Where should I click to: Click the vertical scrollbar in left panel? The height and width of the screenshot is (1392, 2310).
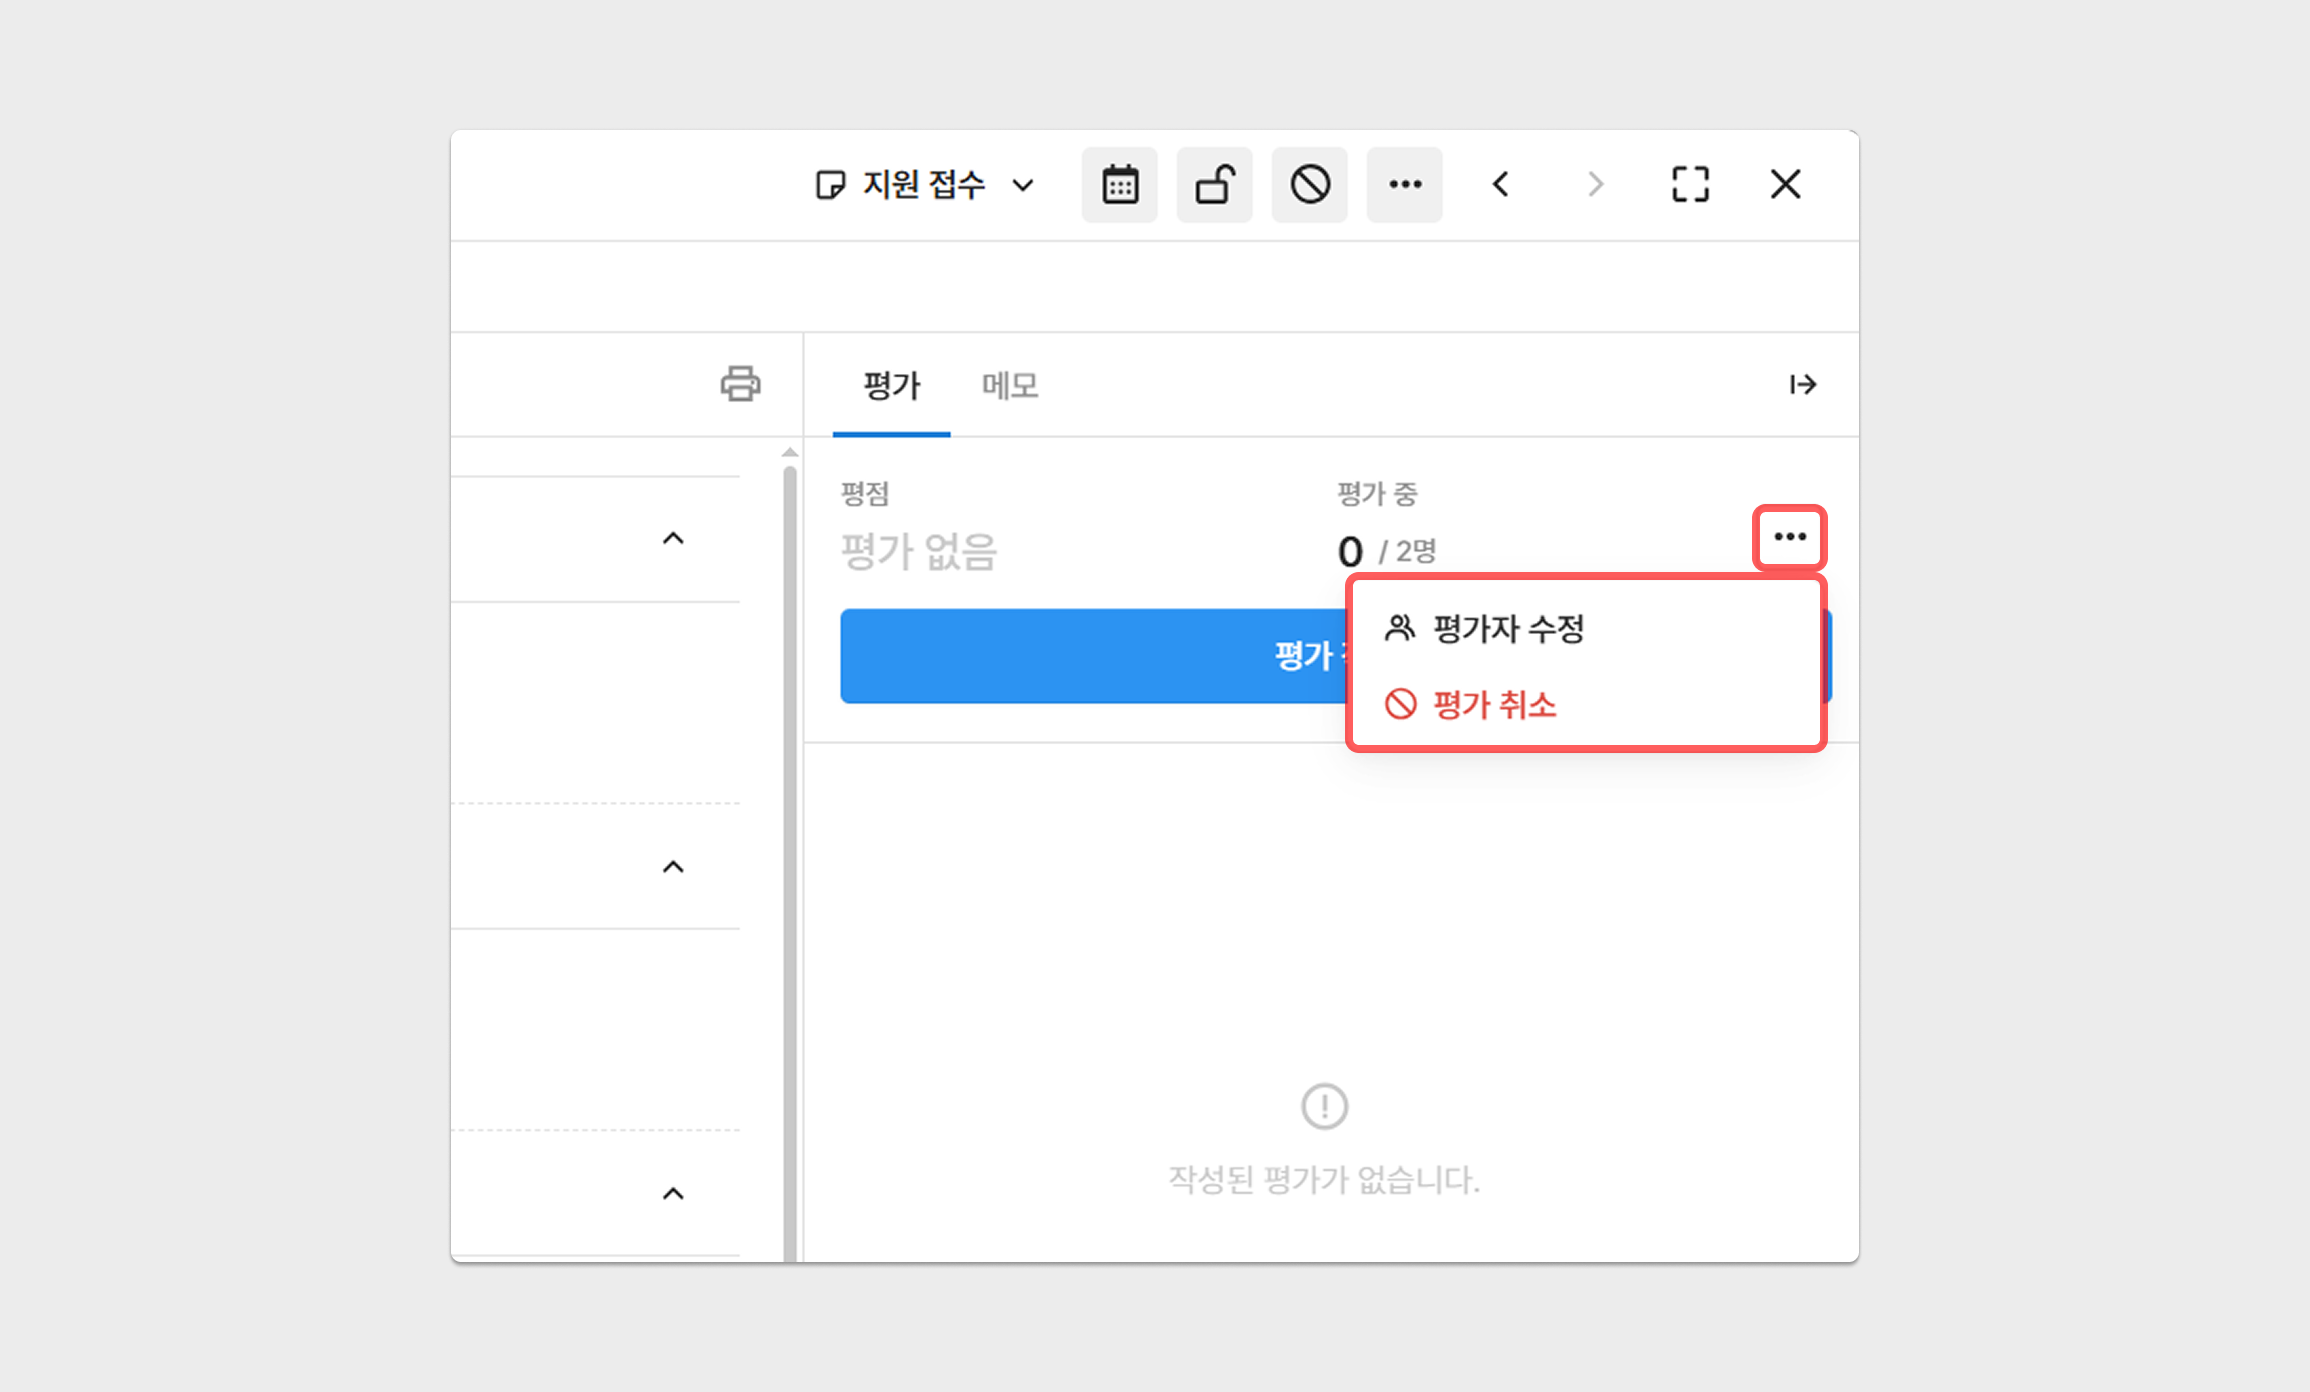pos(790,860)
